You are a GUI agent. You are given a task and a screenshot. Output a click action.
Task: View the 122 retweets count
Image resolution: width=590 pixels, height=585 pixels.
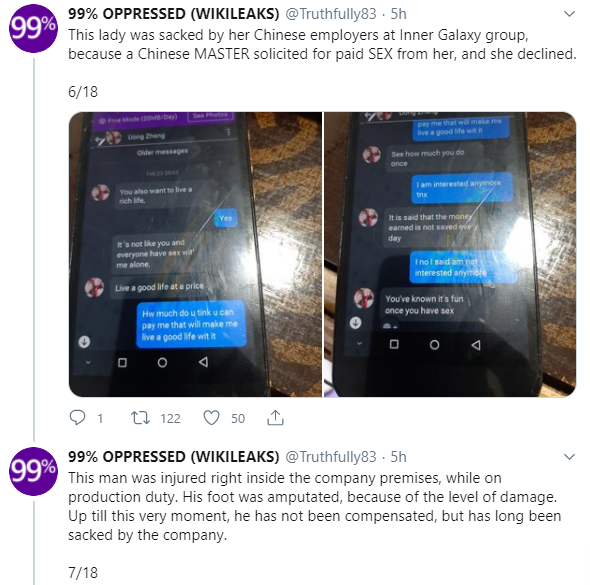click(170, 418)
